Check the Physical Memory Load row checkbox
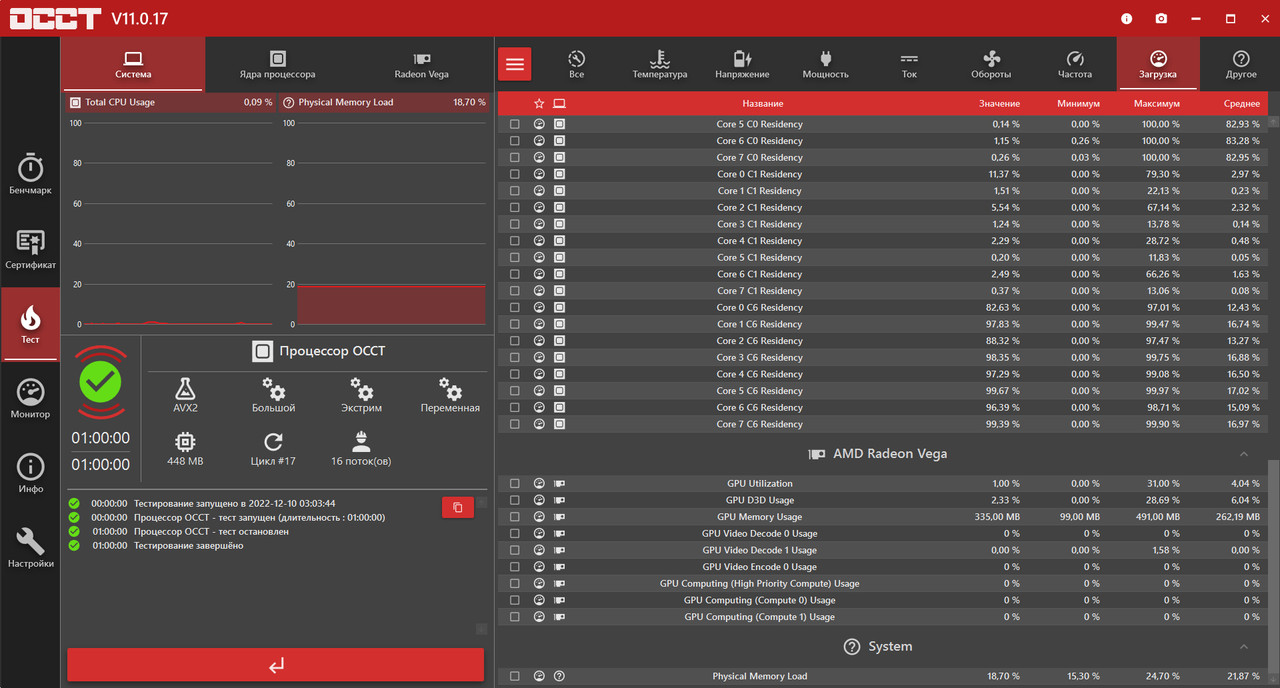The width and height of the screenshot is (1280, 688). coord(514,676)
